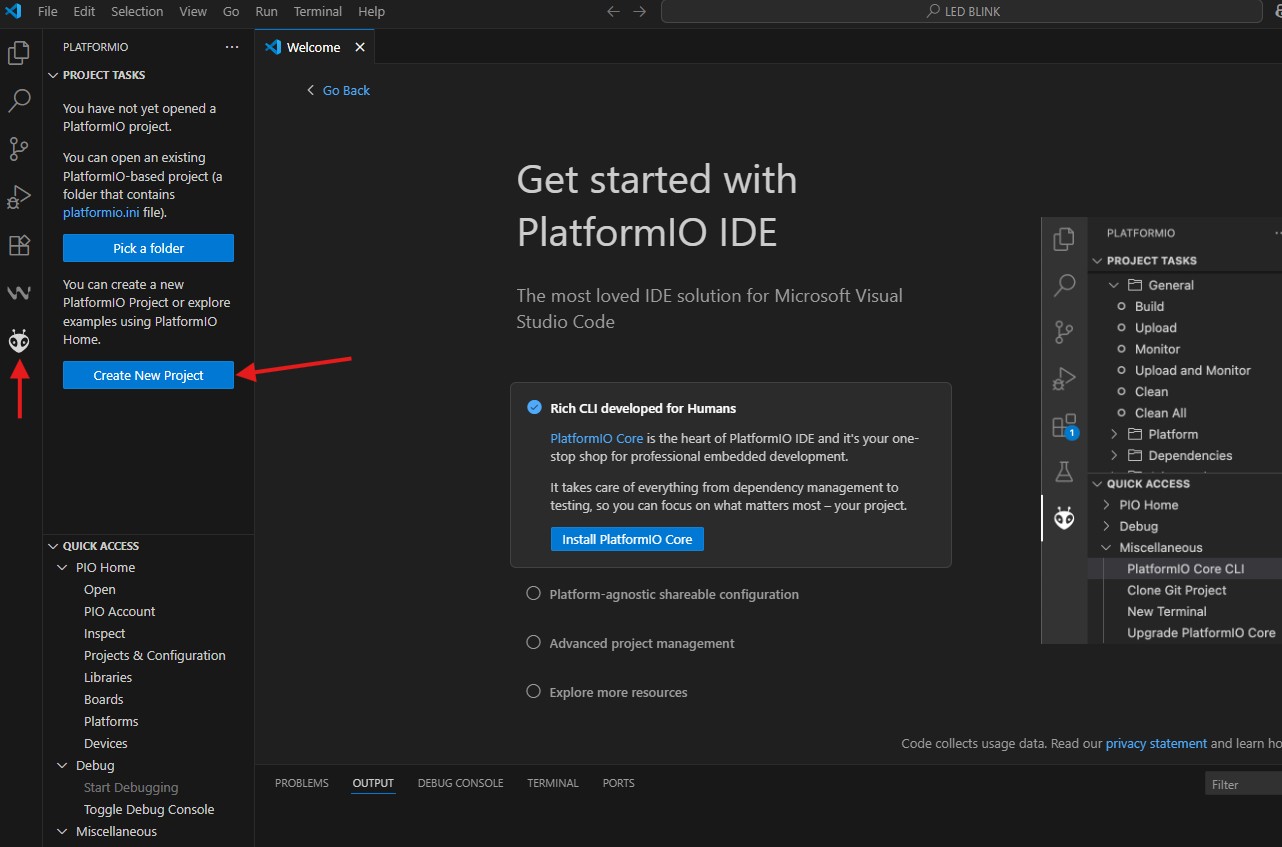Open the Run menu

(267, 12)
